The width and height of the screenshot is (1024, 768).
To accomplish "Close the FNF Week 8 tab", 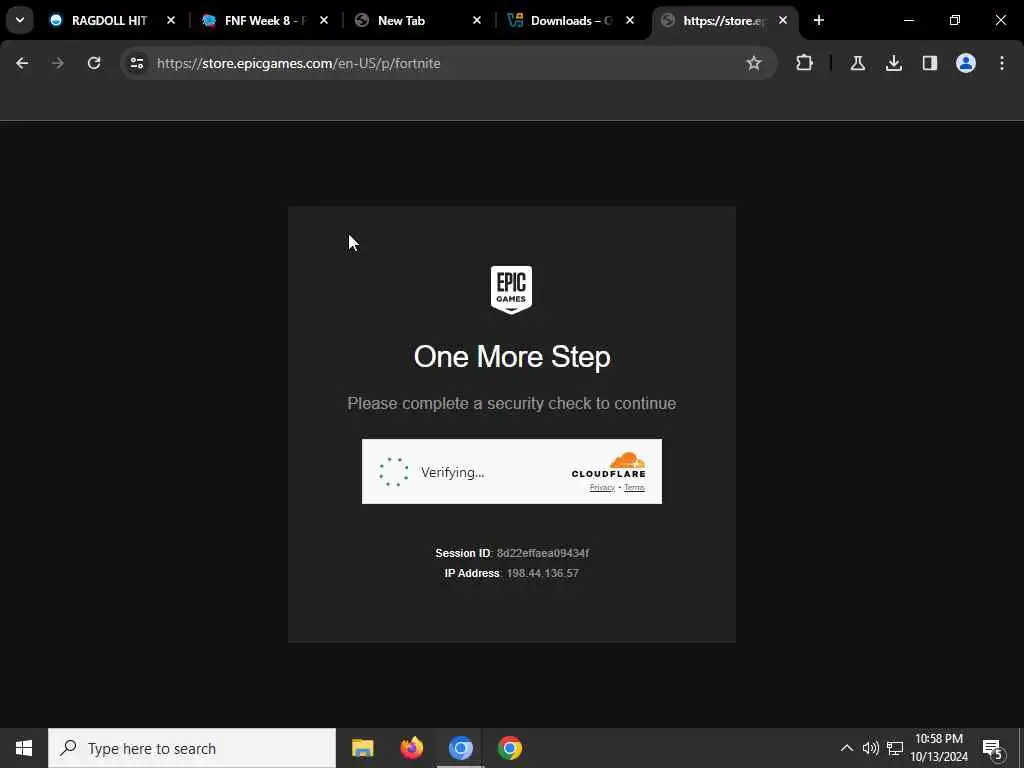I will [324, 20].
